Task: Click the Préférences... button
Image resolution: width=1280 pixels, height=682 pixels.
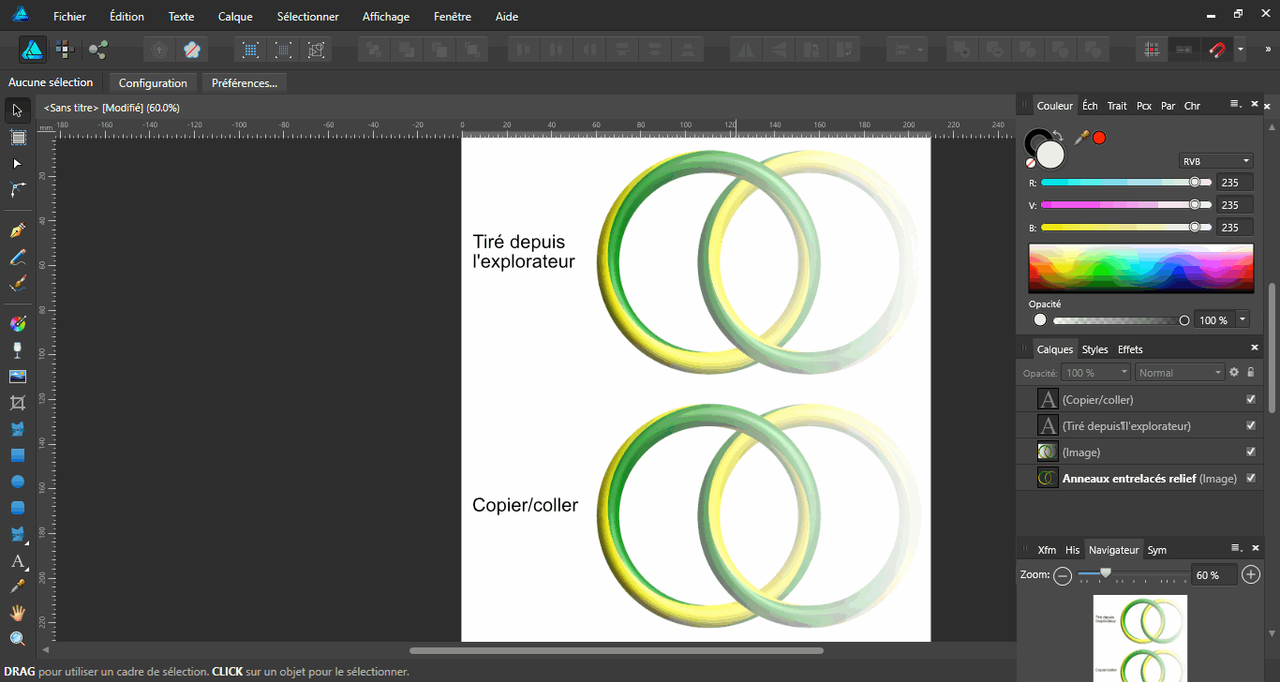Action: tap(244, 83)
